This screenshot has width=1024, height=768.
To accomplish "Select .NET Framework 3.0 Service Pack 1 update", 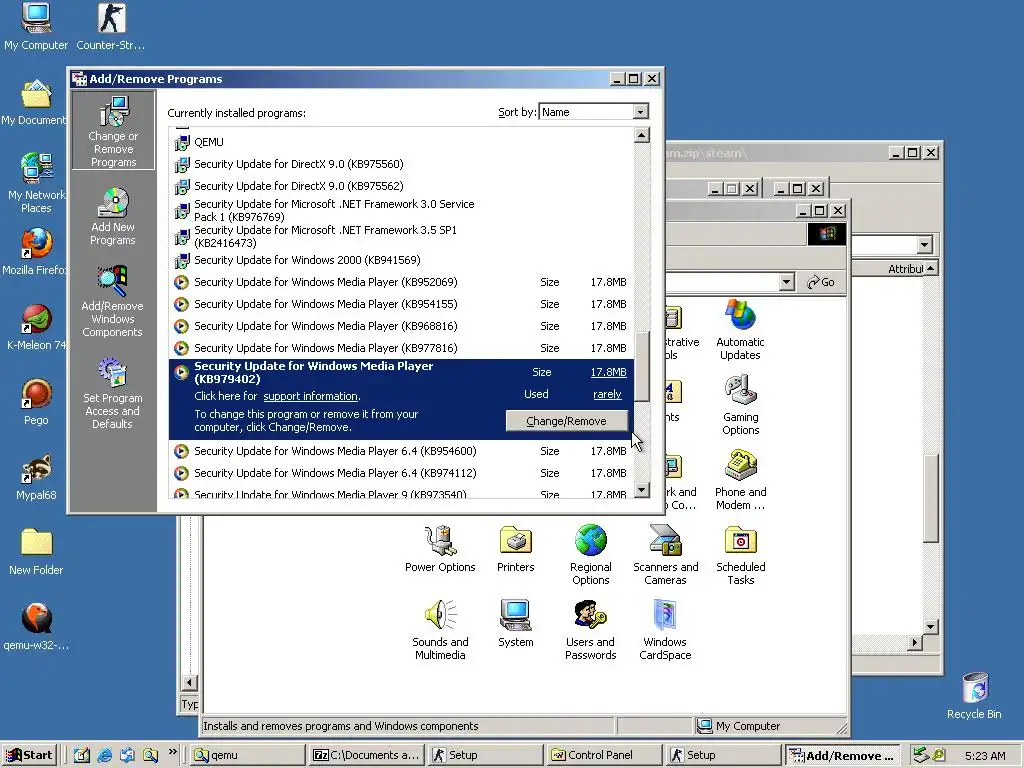I will (x=401, y=210).
